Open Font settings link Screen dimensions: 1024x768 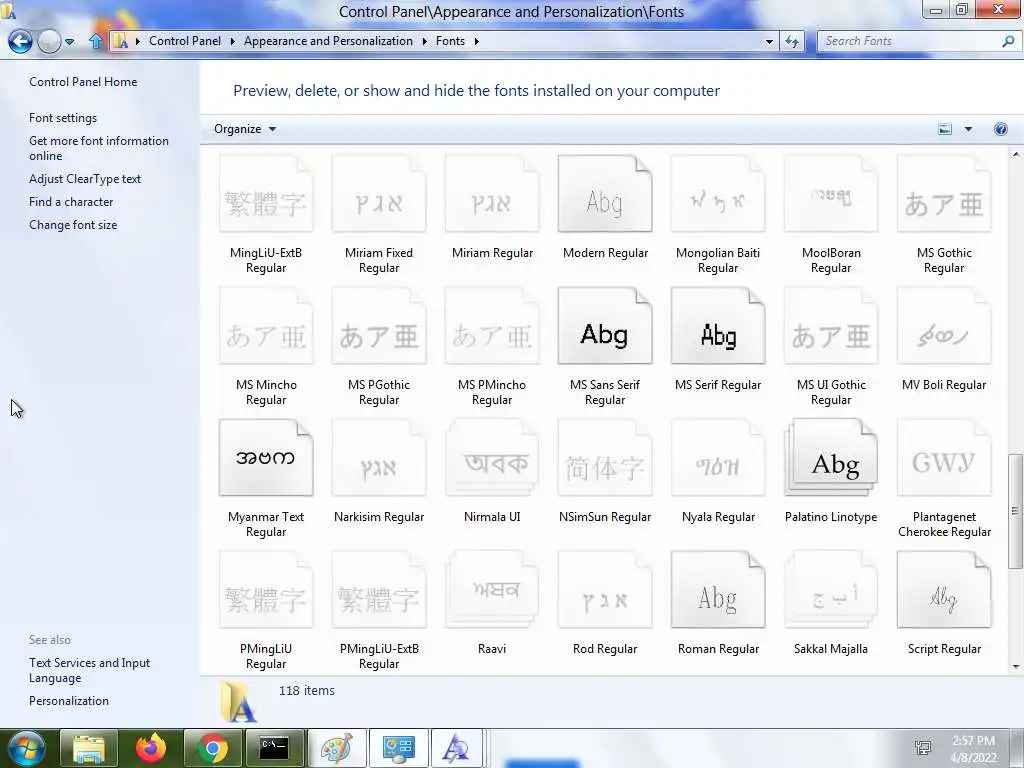[x=63, y=118]
